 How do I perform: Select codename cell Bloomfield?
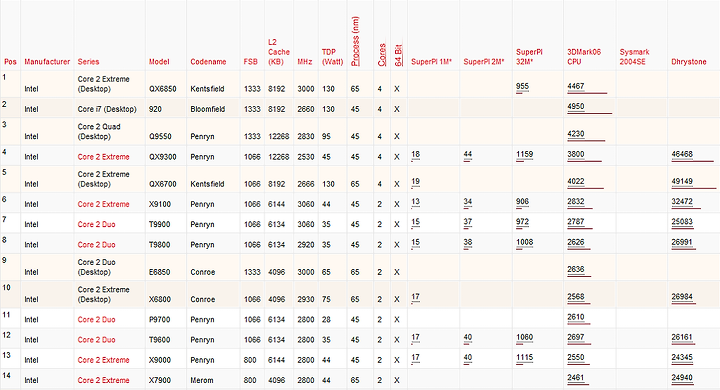pyautogui.click(x=208, y=109)
